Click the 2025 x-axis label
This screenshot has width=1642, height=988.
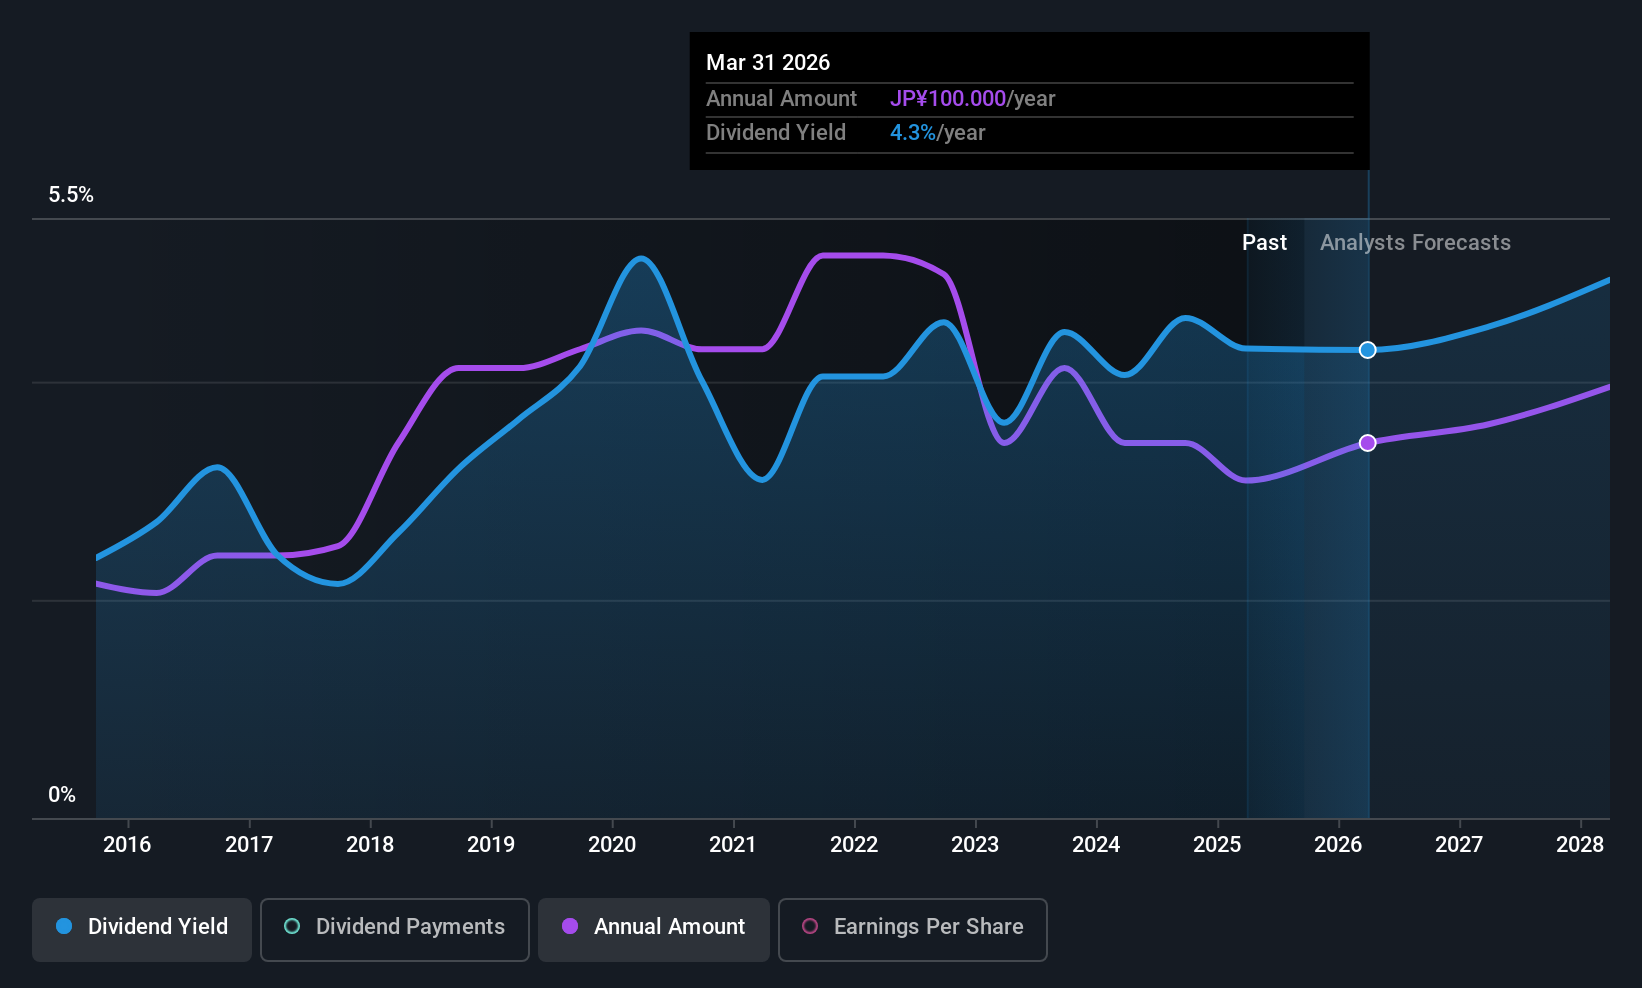click(x=1217, y=845)
